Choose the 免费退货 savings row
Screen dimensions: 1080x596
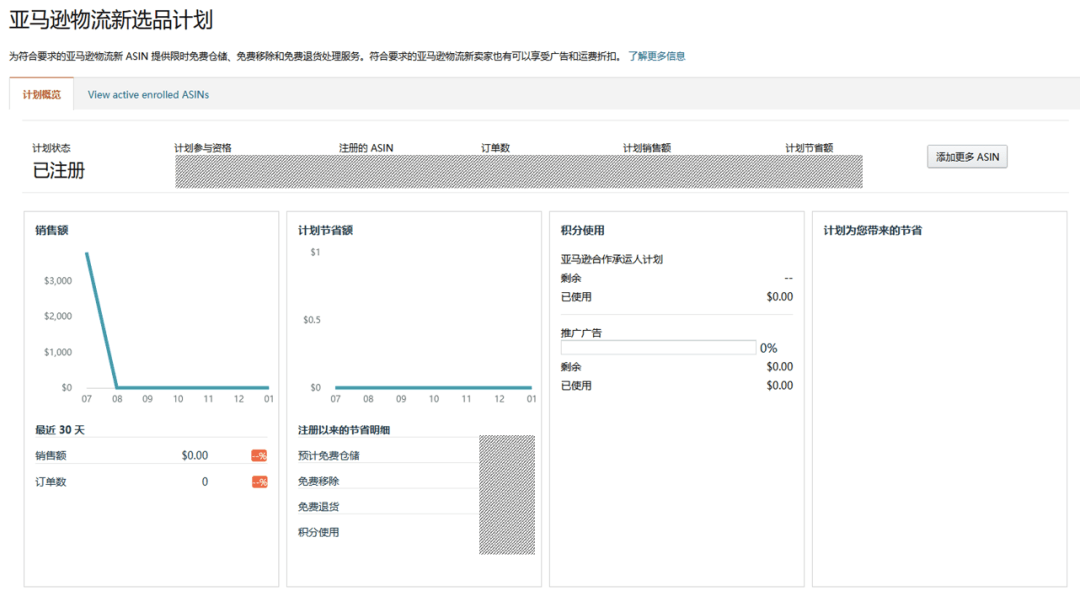click(318, 507)
